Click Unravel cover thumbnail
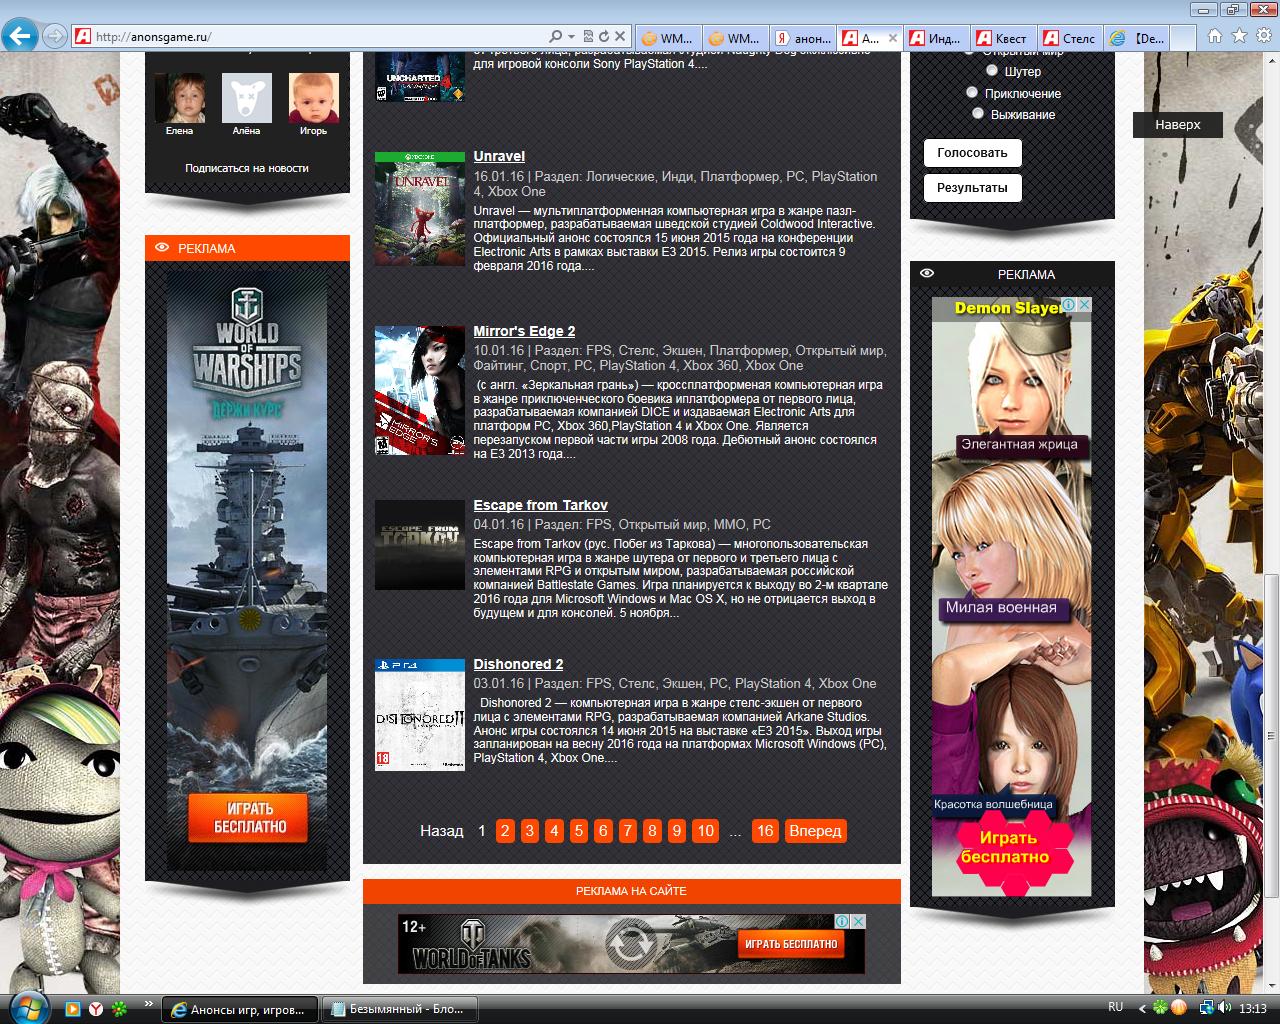 coord(420,209)
